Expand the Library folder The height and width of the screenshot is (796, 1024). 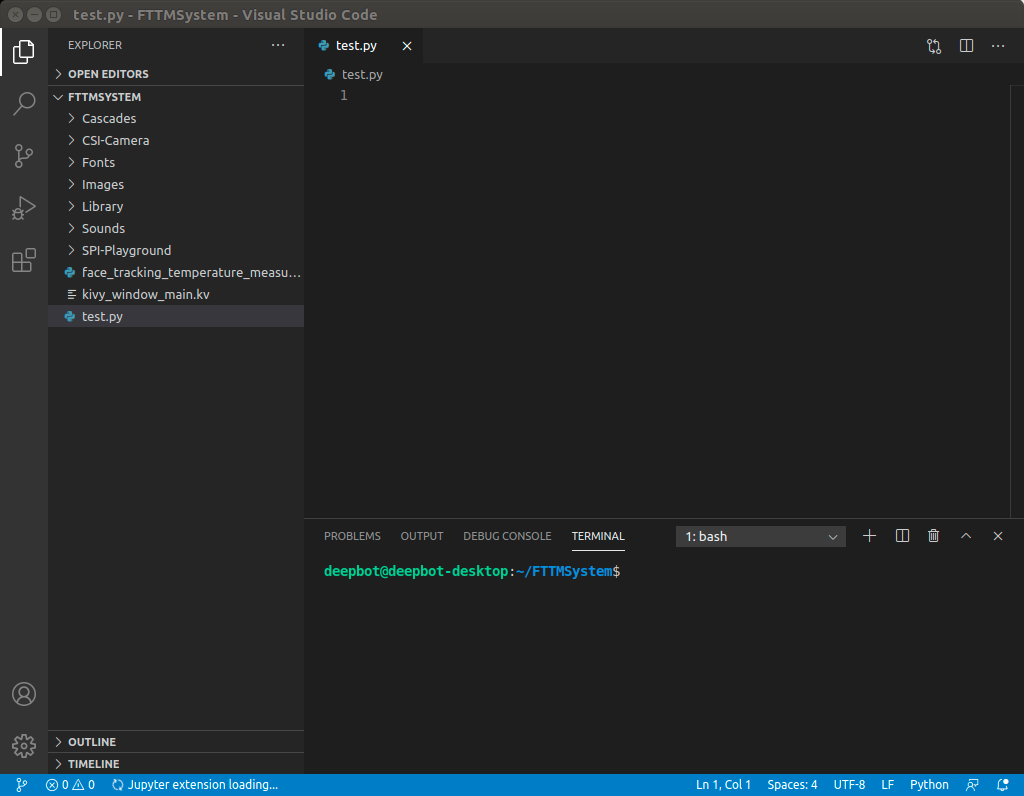[176, 206]
